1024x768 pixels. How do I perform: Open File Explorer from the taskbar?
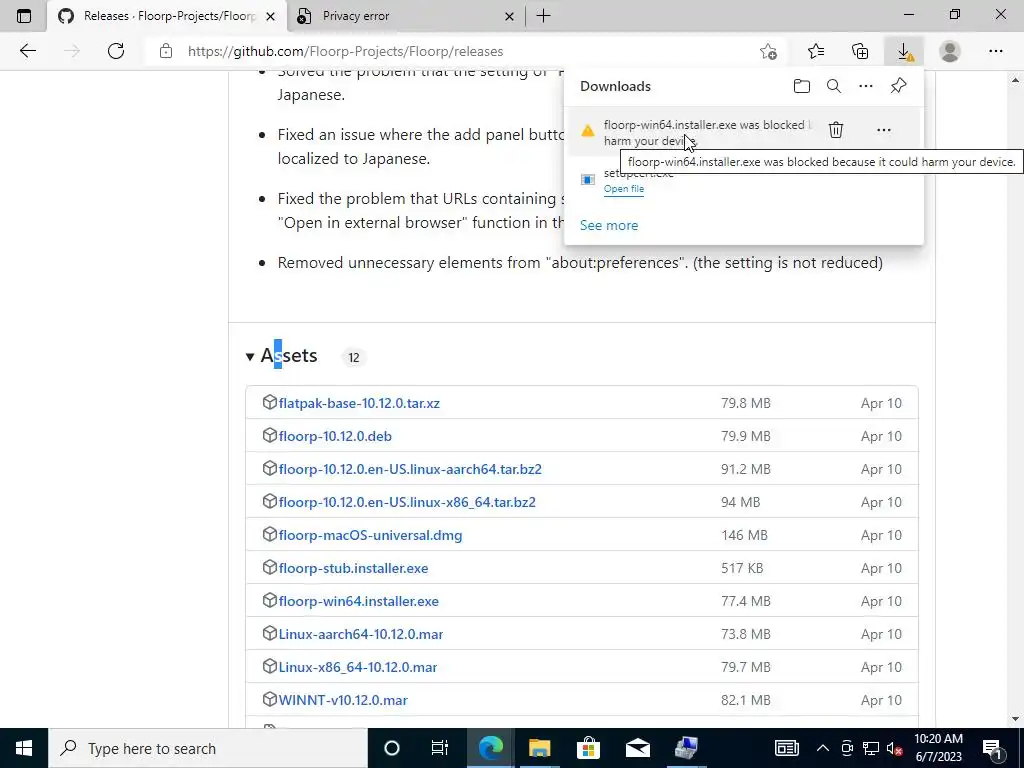539,748
